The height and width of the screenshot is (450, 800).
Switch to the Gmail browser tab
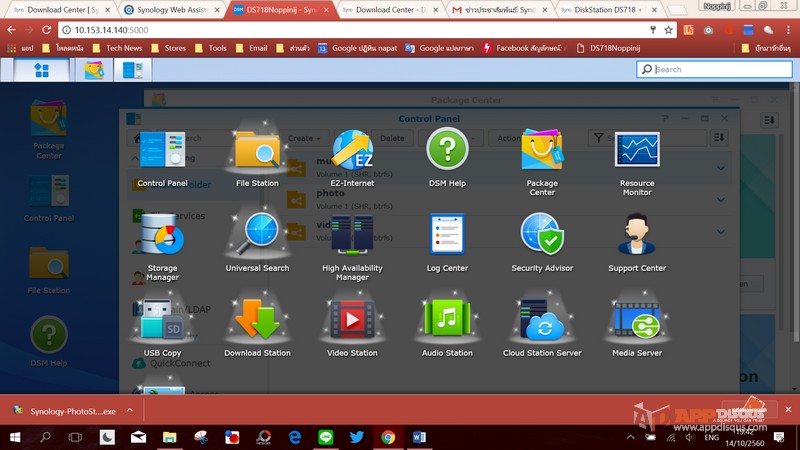coord(500,10)
